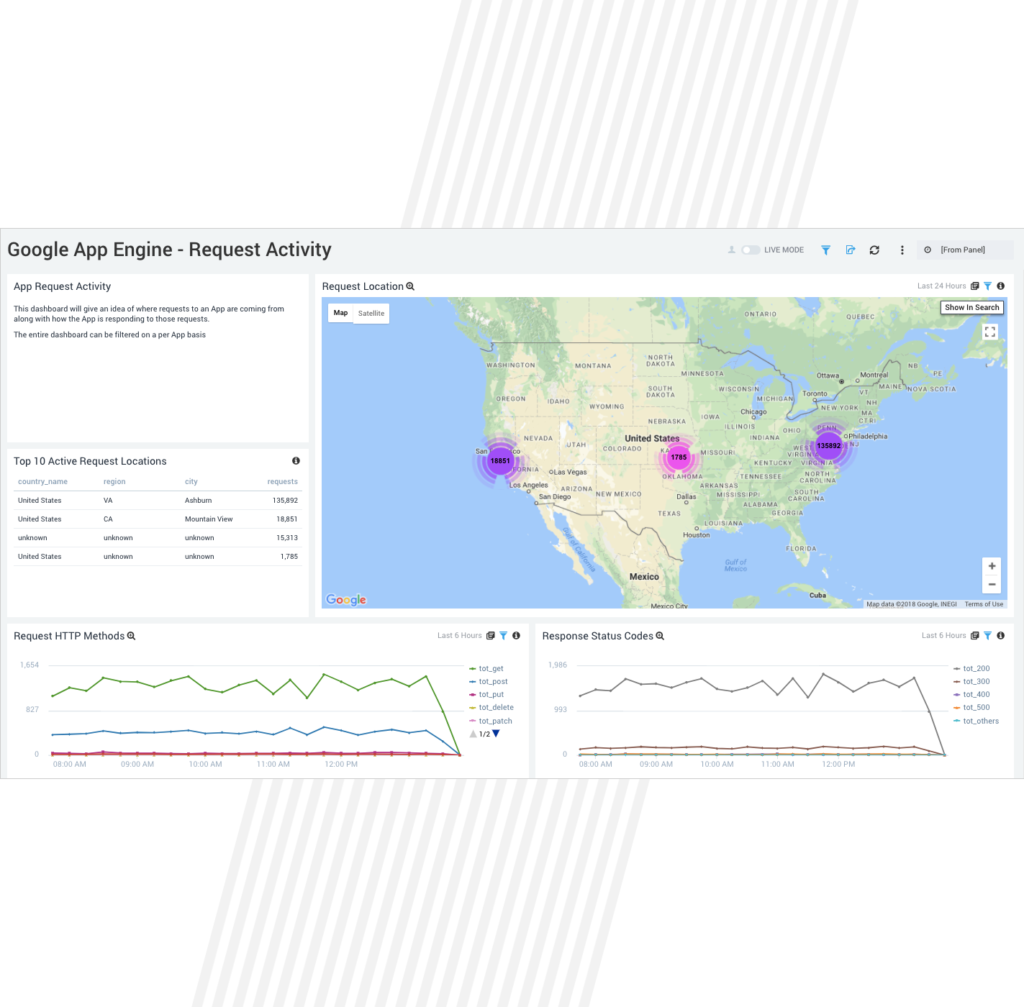
Task: Zoom out on the map
Action: coord(991,584)
